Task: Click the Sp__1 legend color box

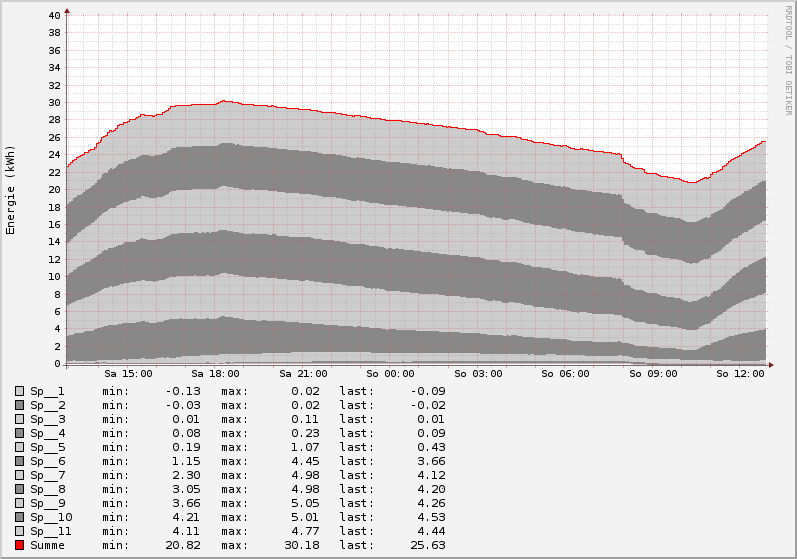Action: pos(20,391)
